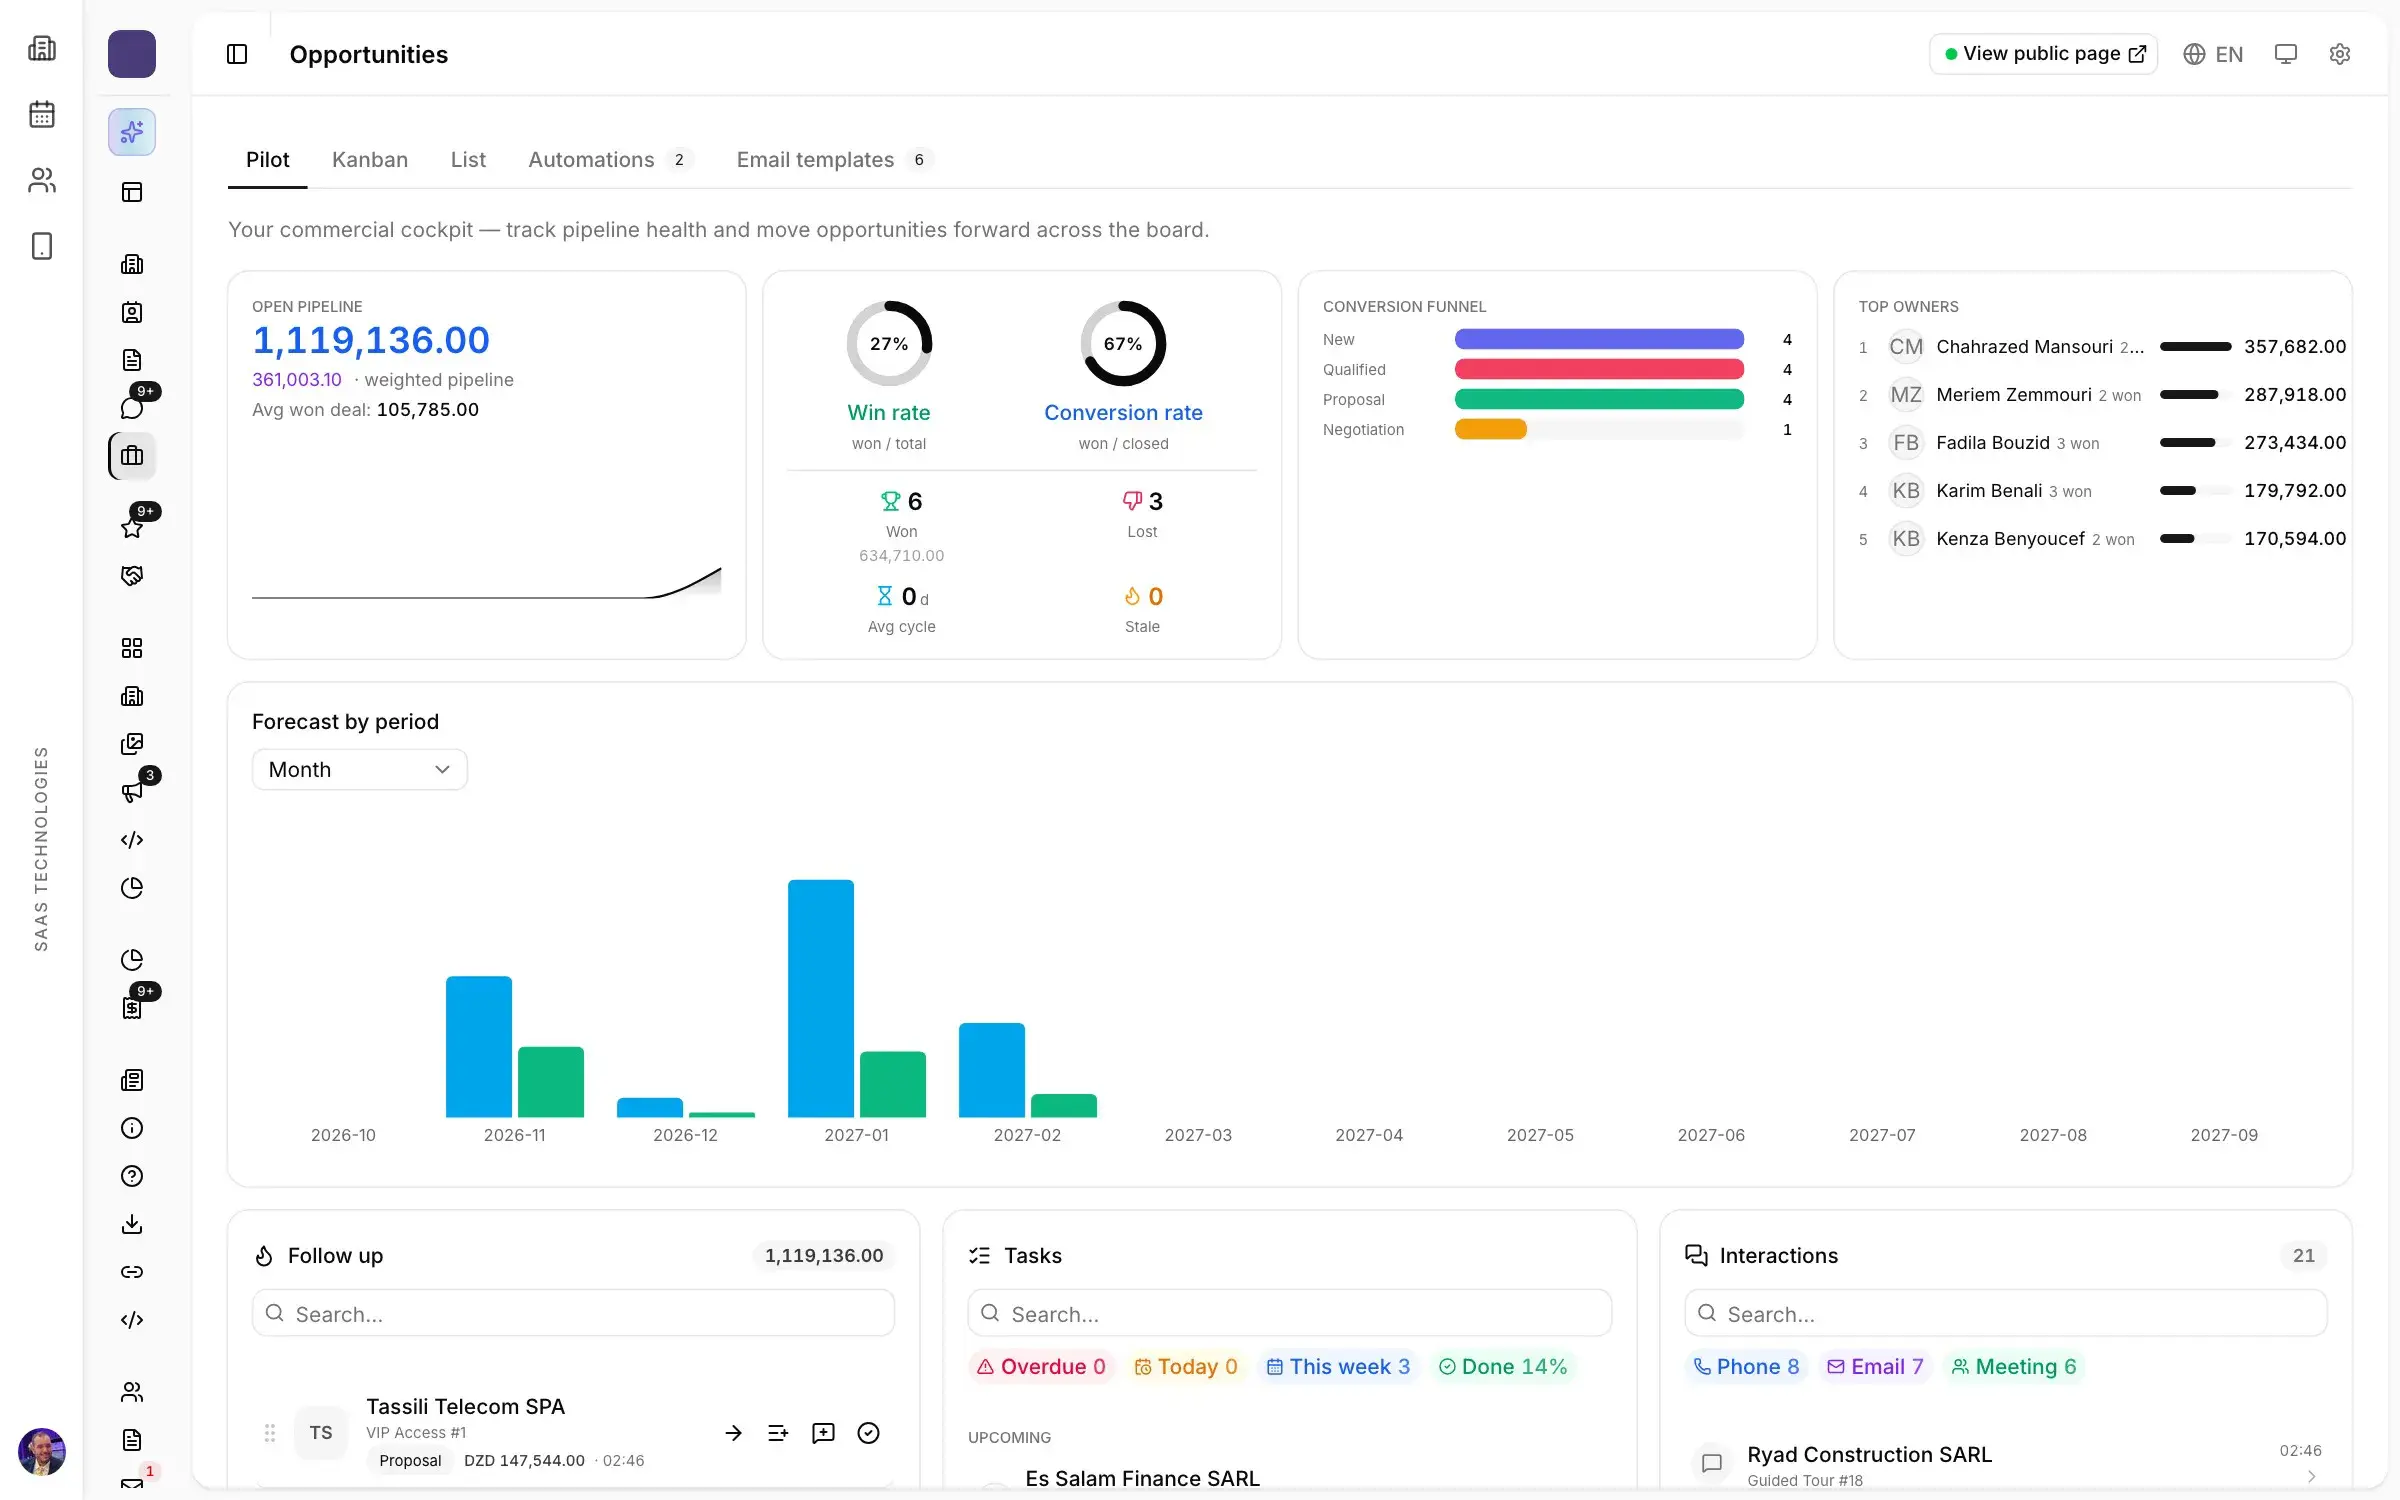Toggle the Meeting 6 interactions filter

pyautogui.click(x=2014, y=1367)
